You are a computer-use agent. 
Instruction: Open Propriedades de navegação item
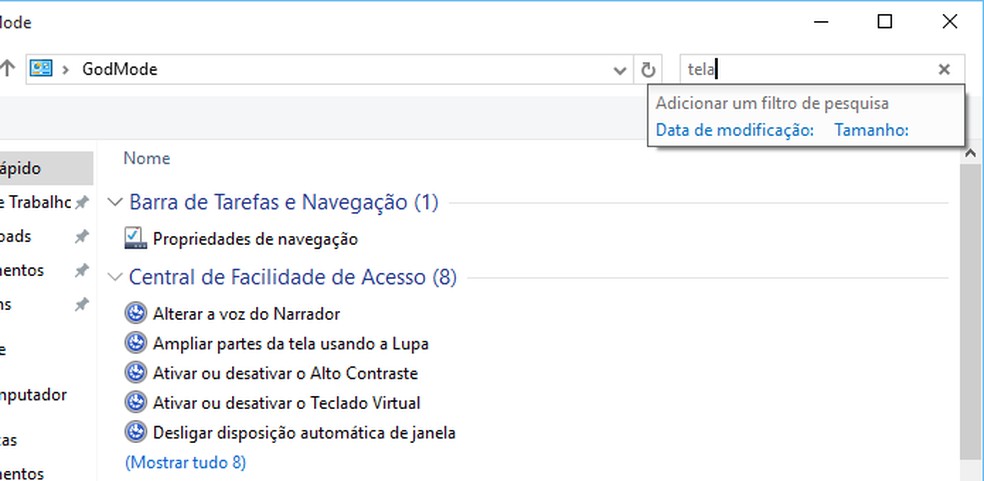(255, 239)
